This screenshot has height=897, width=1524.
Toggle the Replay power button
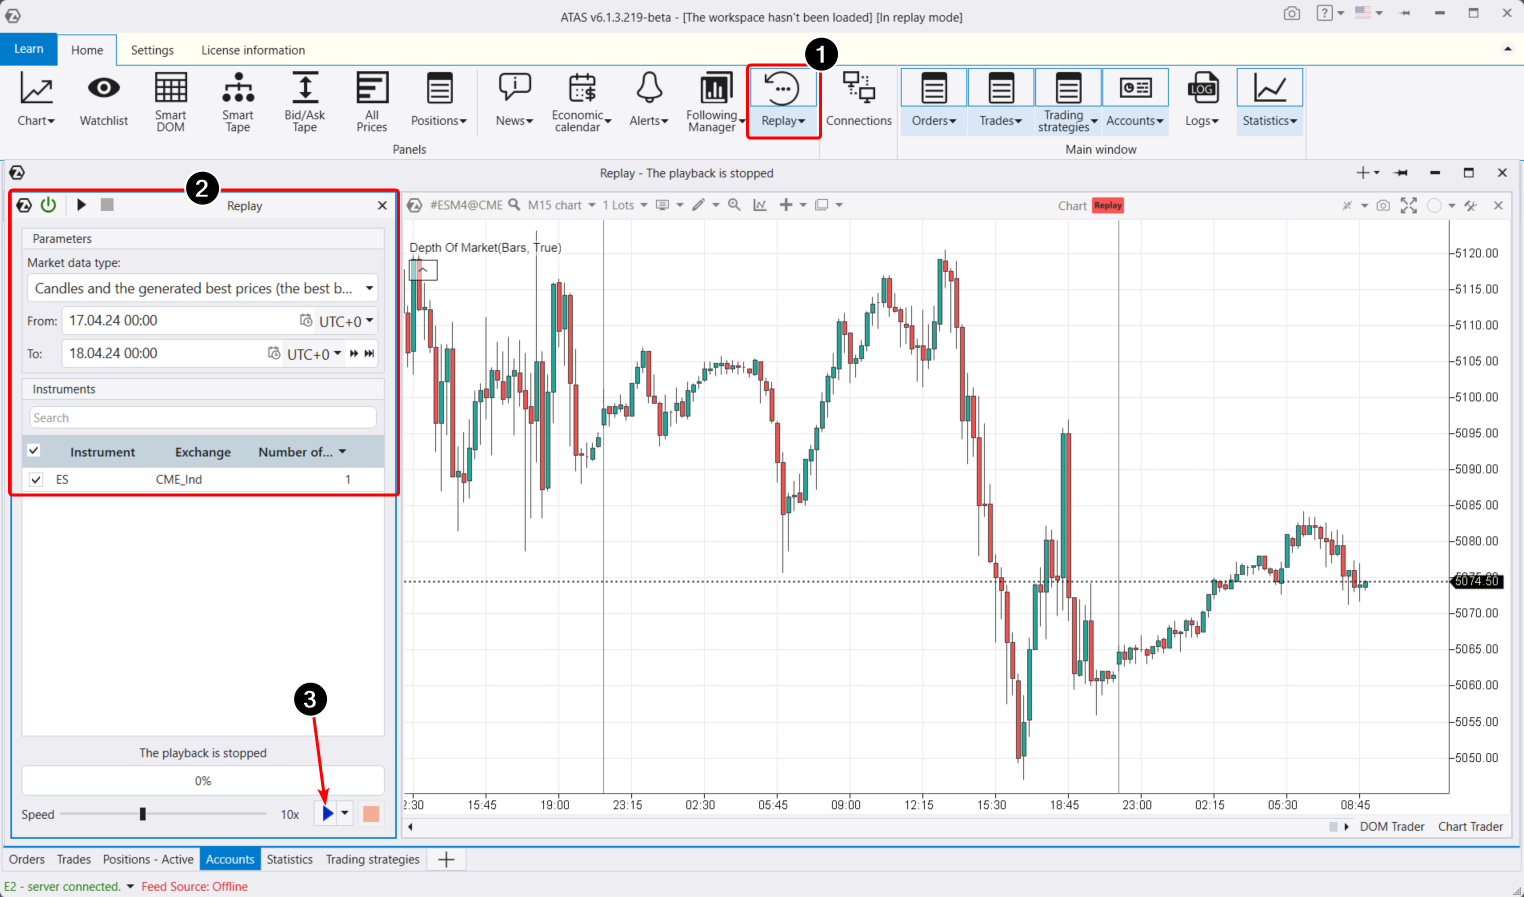[48, 205]
